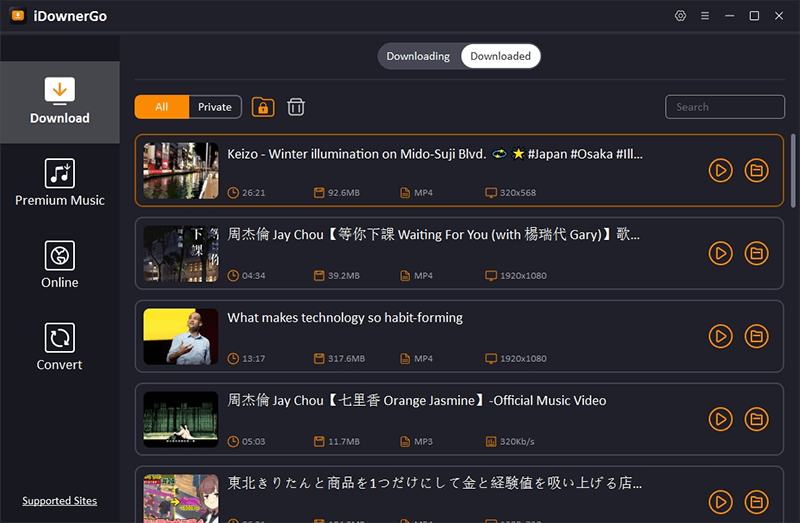The height and width of the screenshot is (523, 800).
Task: Open folder for habit-forming technology video
Action: click(757, 336)
